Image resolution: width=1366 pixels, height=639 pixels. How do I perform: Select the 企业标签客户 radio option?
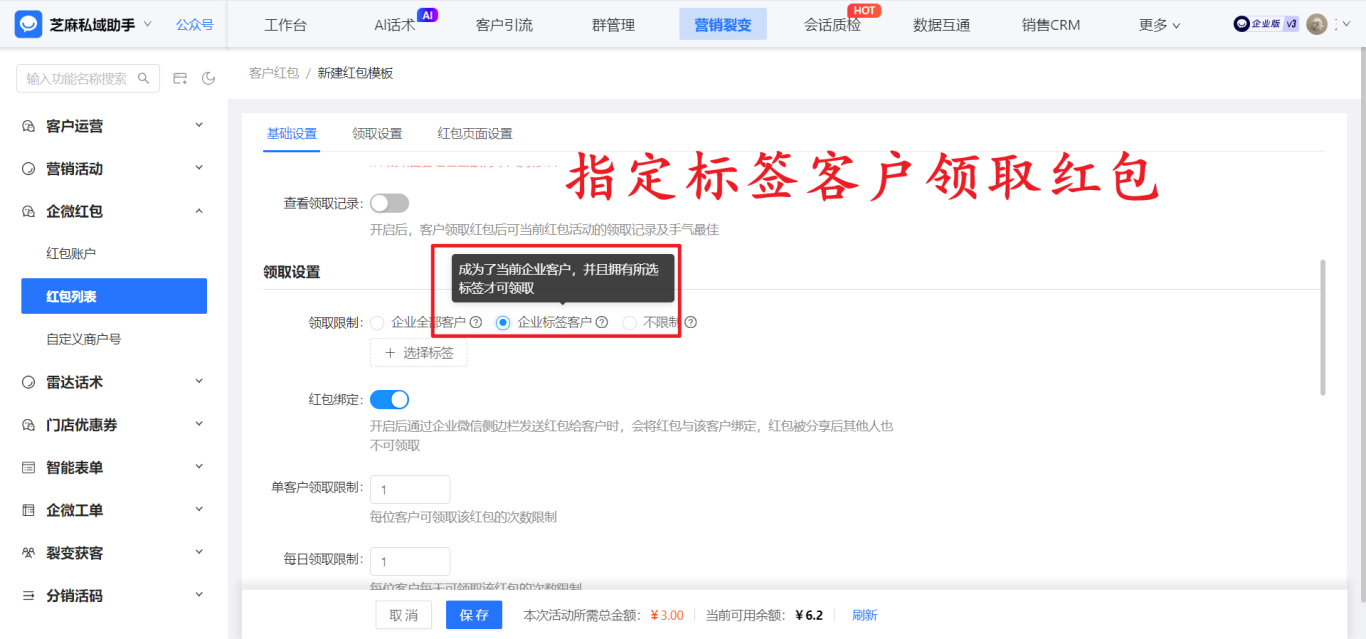click(x=503, y=322)
